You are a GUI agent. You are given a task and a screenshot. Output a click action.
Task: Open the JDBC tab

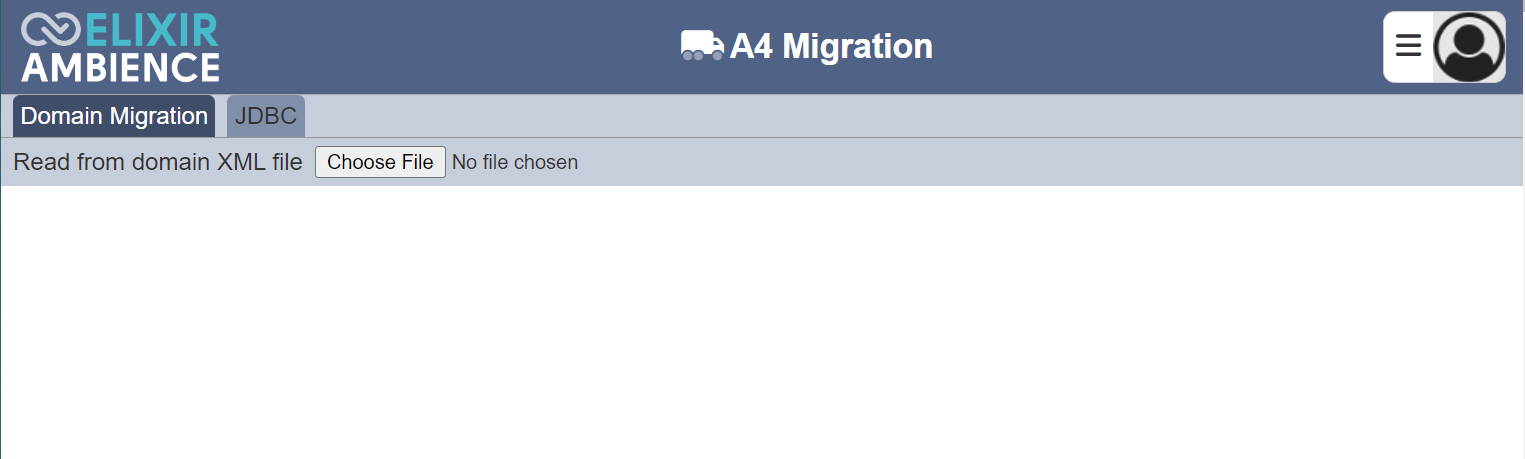[x=266, y=116]
